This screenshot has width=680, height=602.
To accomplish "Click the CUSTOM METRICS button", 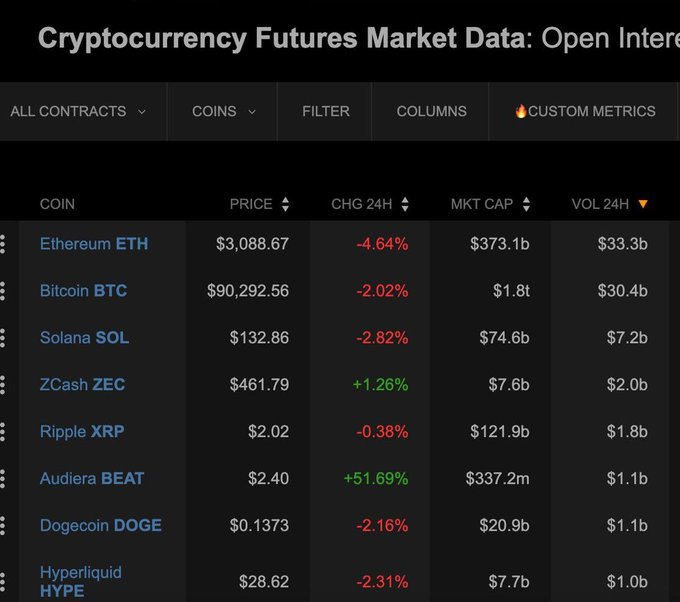I will (x=585, y=111).
